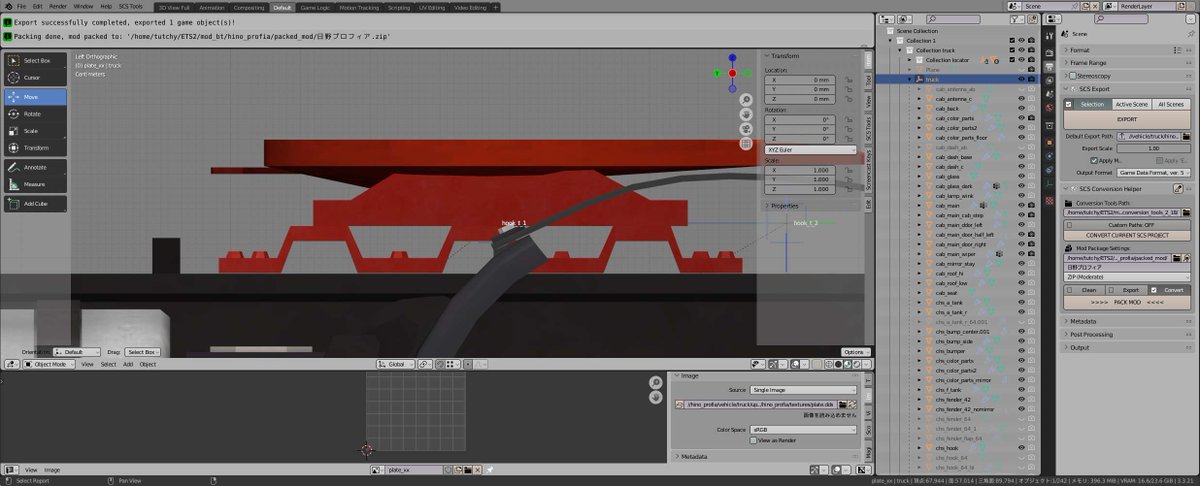Browse folder for Default Export Path
Viewport: 1200px width, 486px height.
click(1186, 136)
